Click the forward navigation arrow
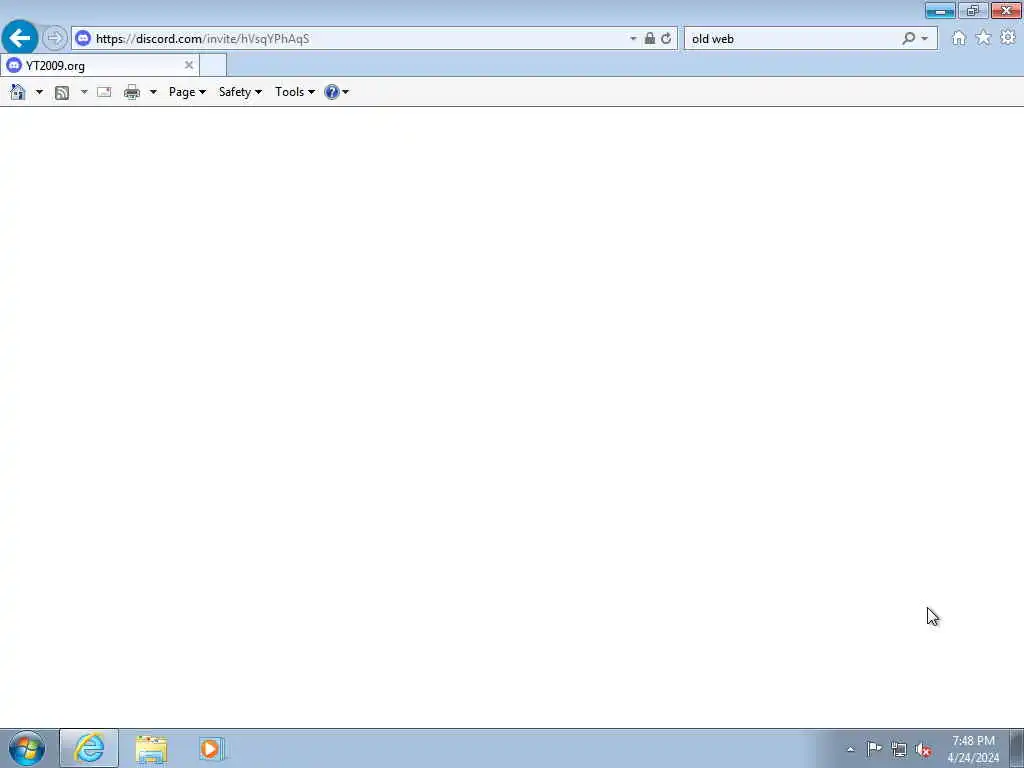This screenshot has width=1024, height=768. pyautogui.click(x=54, y=38)
